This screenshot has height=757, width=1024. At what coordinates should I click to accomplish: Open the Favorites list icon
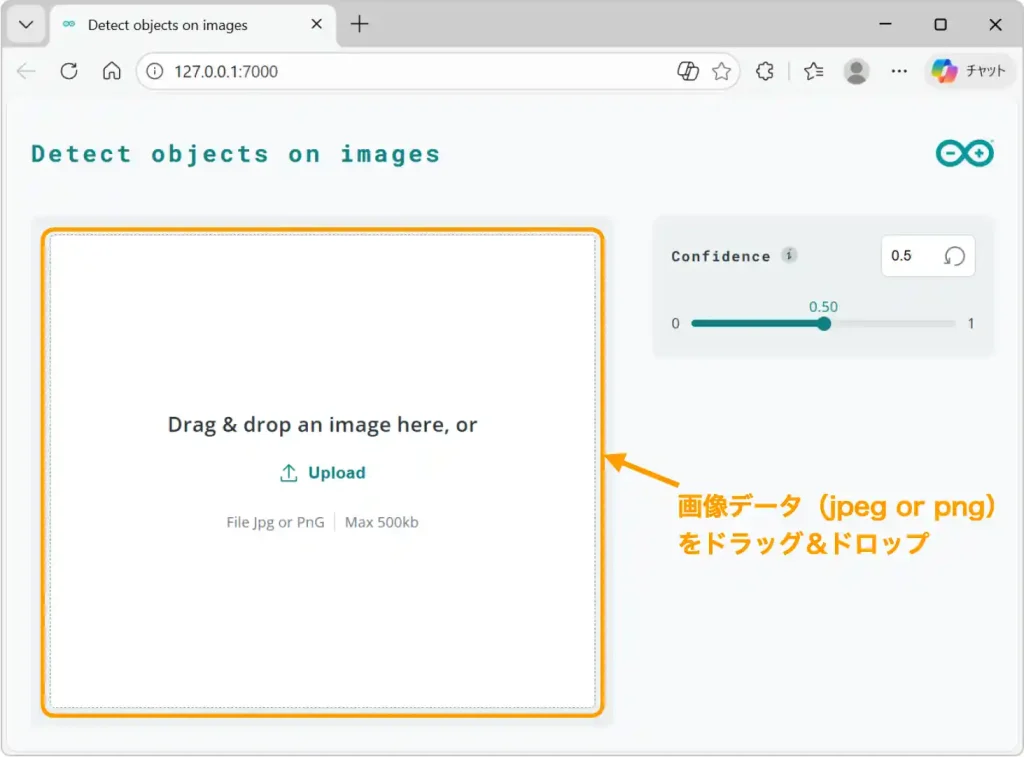coord(812,71)
